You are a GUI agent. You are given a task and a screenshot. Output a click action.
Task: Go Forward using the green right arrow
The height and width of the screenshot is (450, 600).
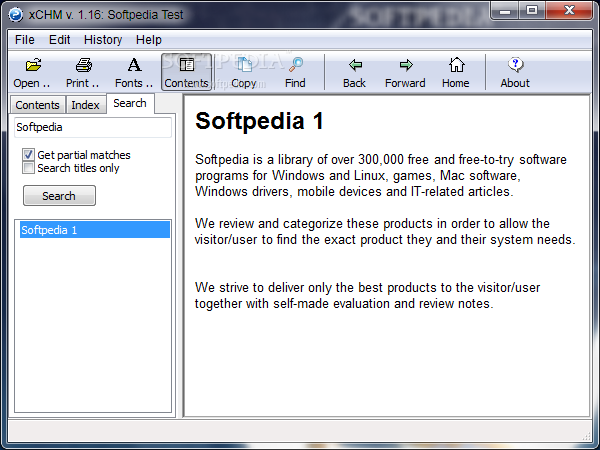click(406, 65)
